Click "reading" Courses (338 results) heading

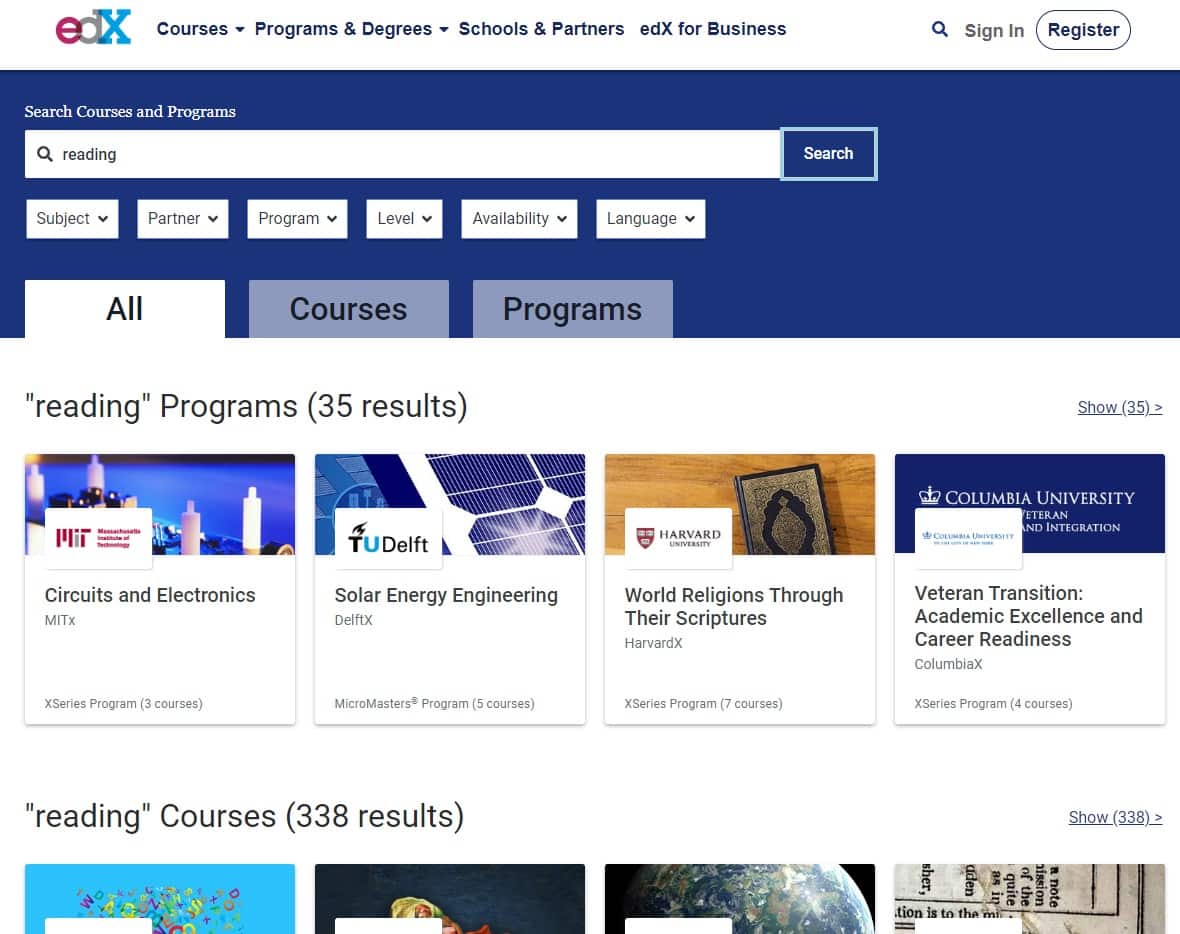(x=245, y=817)
